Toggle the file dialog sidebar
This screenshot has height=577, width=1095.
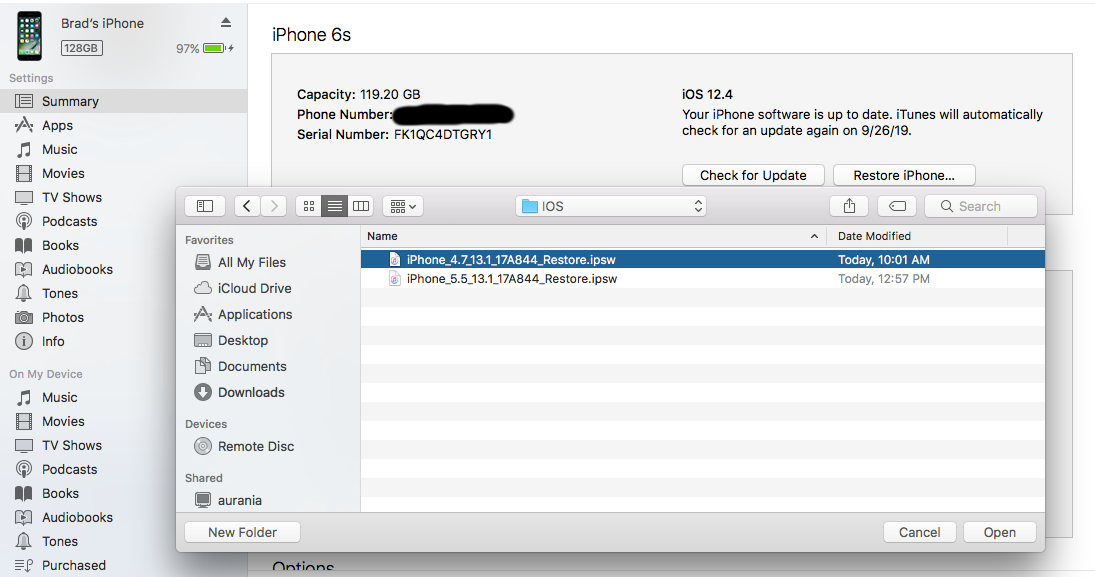point(205,206)
